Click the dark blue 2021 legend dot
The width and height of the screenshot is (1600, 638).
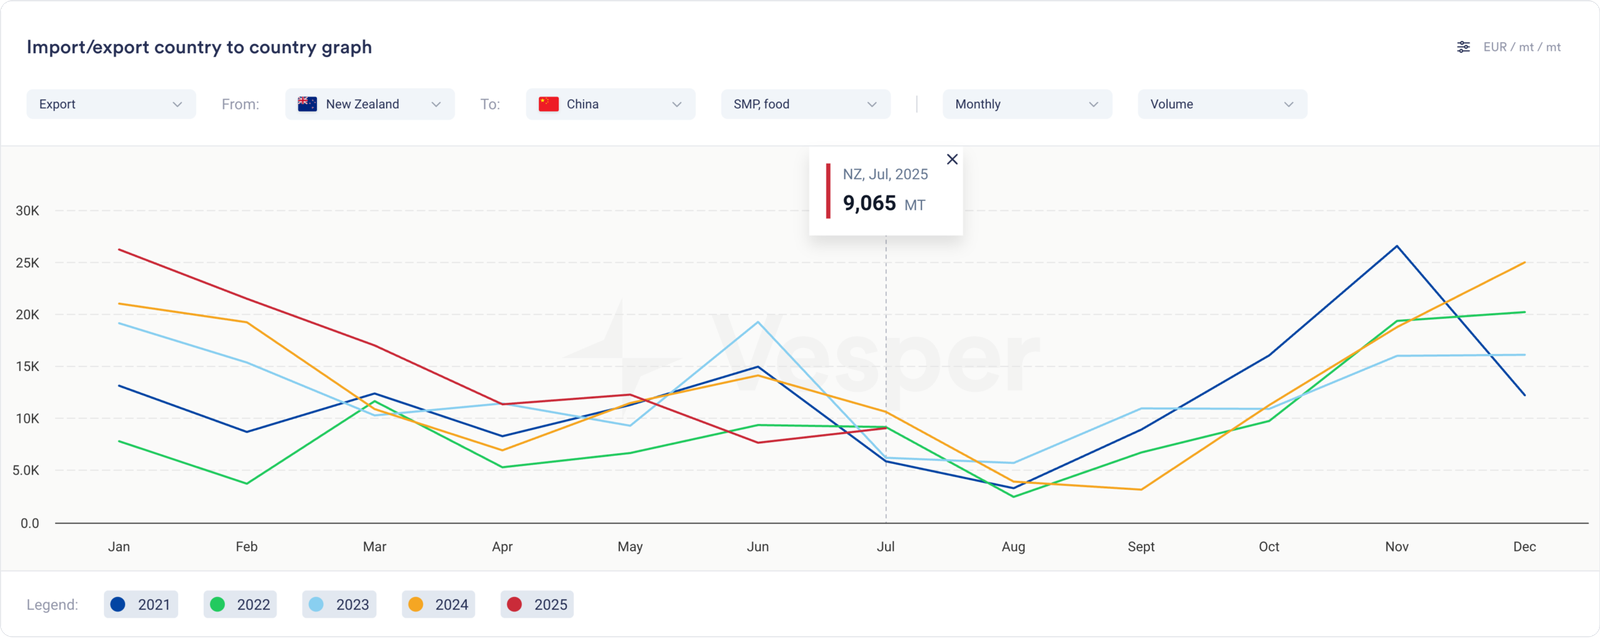[x=118, y=604]
